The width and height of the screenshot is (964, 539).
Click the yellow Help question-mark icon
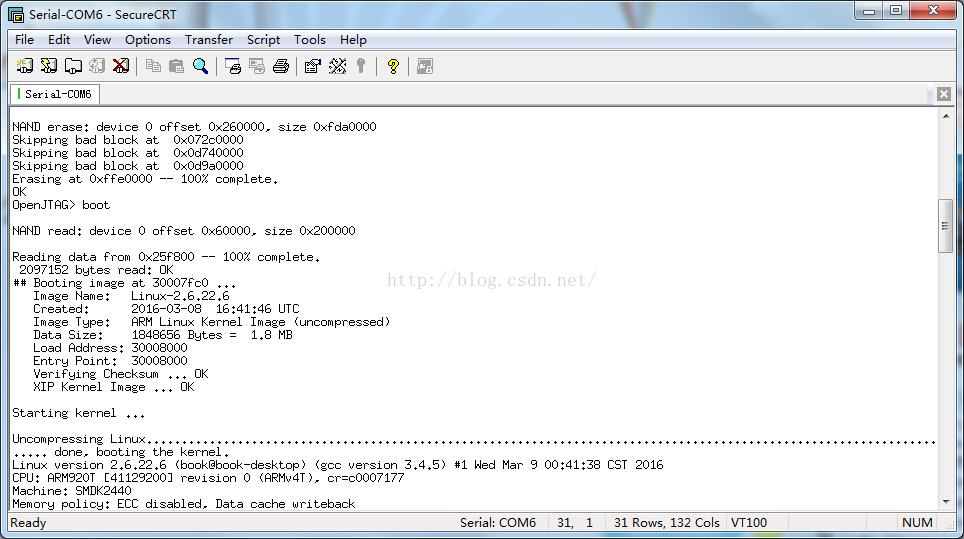point(393,66)
